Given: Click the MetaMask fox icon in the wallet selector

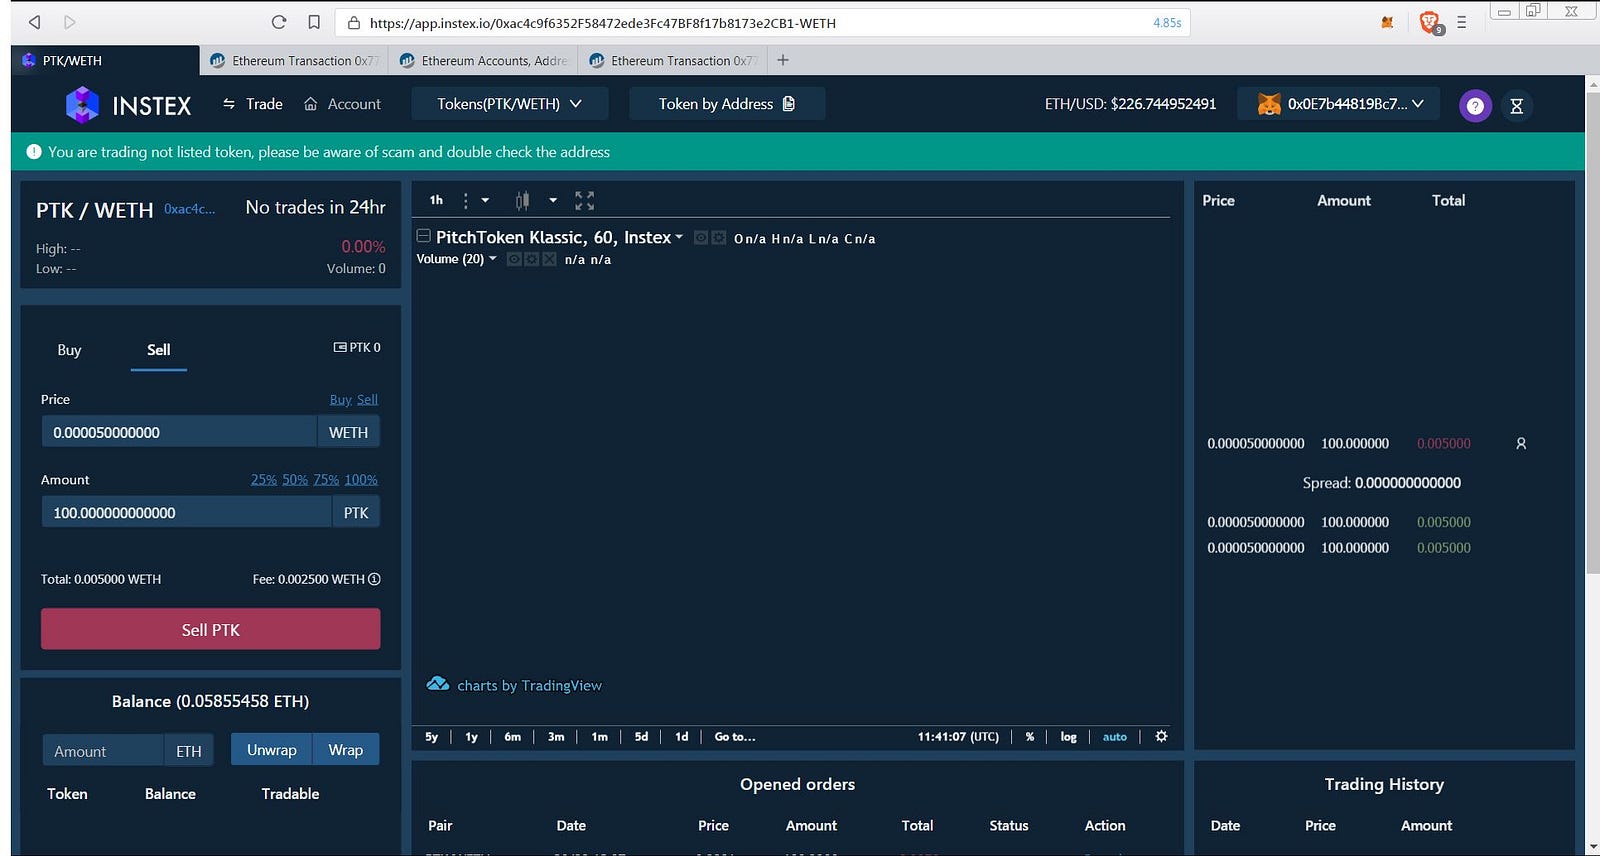Looking at the screenshot, I should point(1269,104).
